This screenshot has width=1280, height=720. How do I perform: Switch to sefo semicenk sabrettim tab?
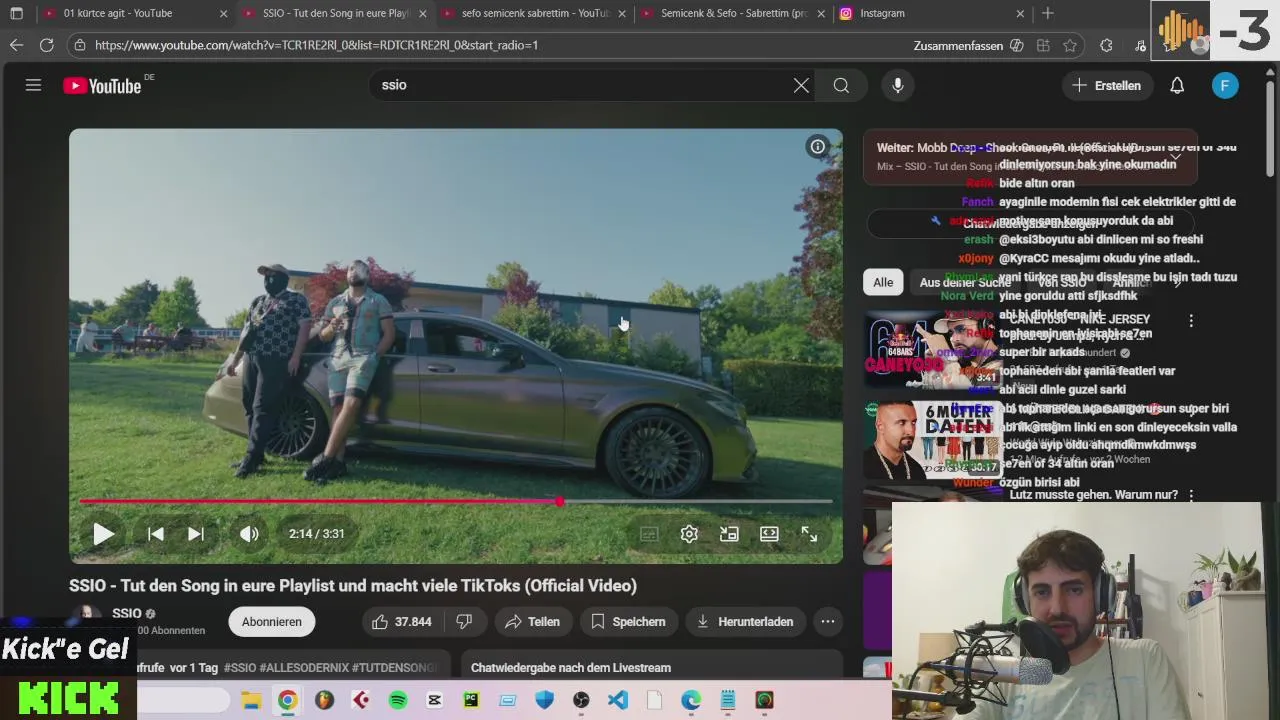coord(534,13)
